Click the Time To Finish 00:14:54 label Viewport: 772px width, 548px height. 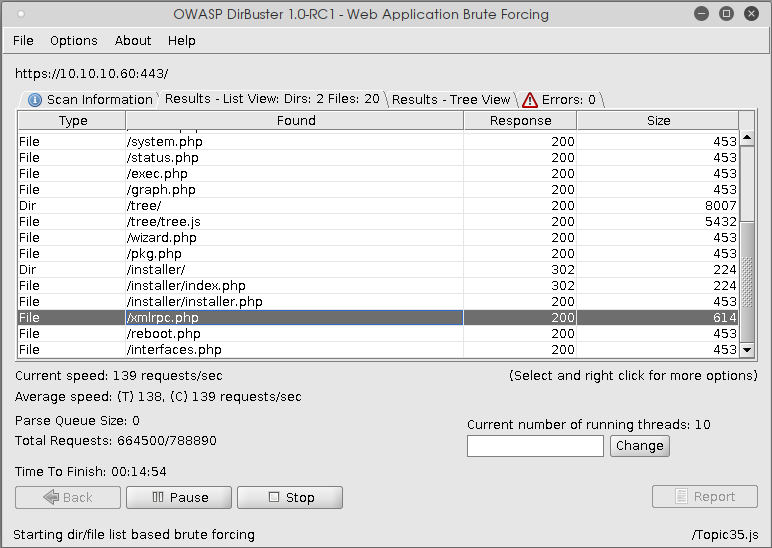[x=91, y=472]
